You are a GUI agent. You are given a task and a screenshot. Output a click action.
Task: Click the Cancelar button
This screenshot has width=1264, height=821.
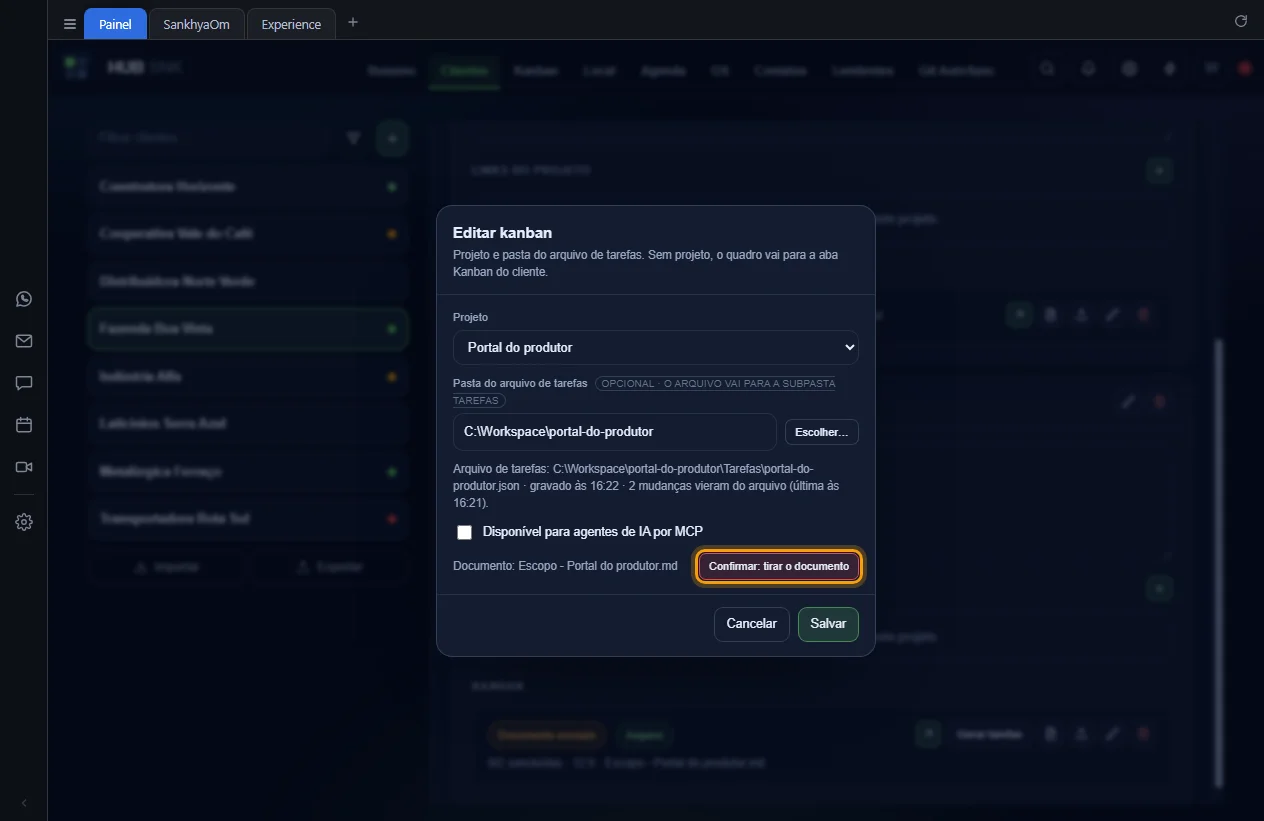(x=752, y=624)
